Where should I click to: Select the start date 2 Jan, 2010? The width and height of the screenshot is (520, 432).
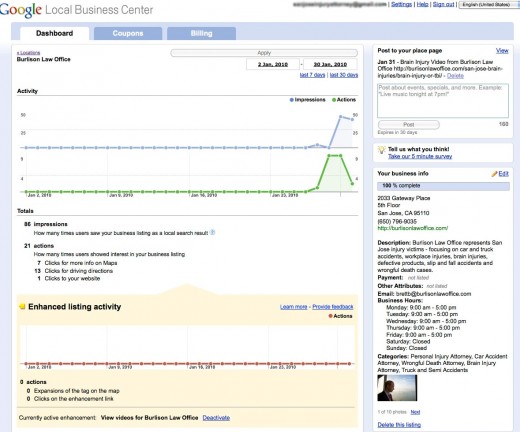point(273,64)
